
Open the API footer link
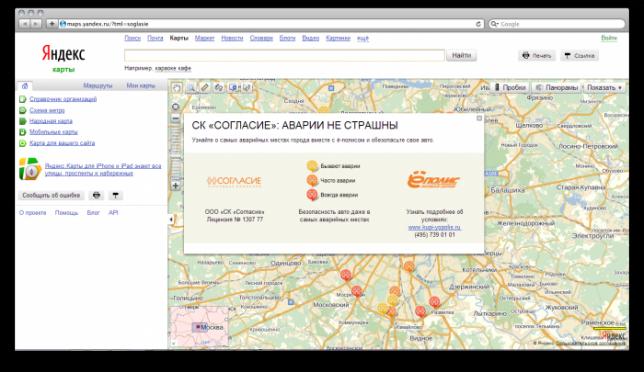click(x=113, y=213)
